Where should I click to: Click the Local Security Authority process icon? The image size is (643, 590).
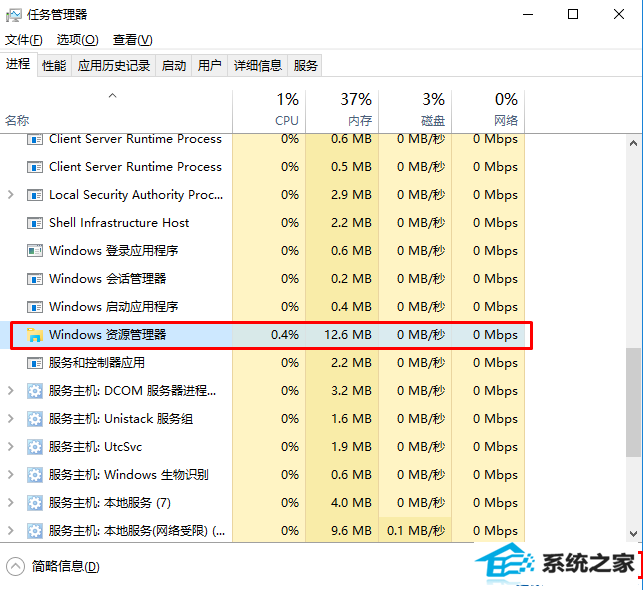35,195
